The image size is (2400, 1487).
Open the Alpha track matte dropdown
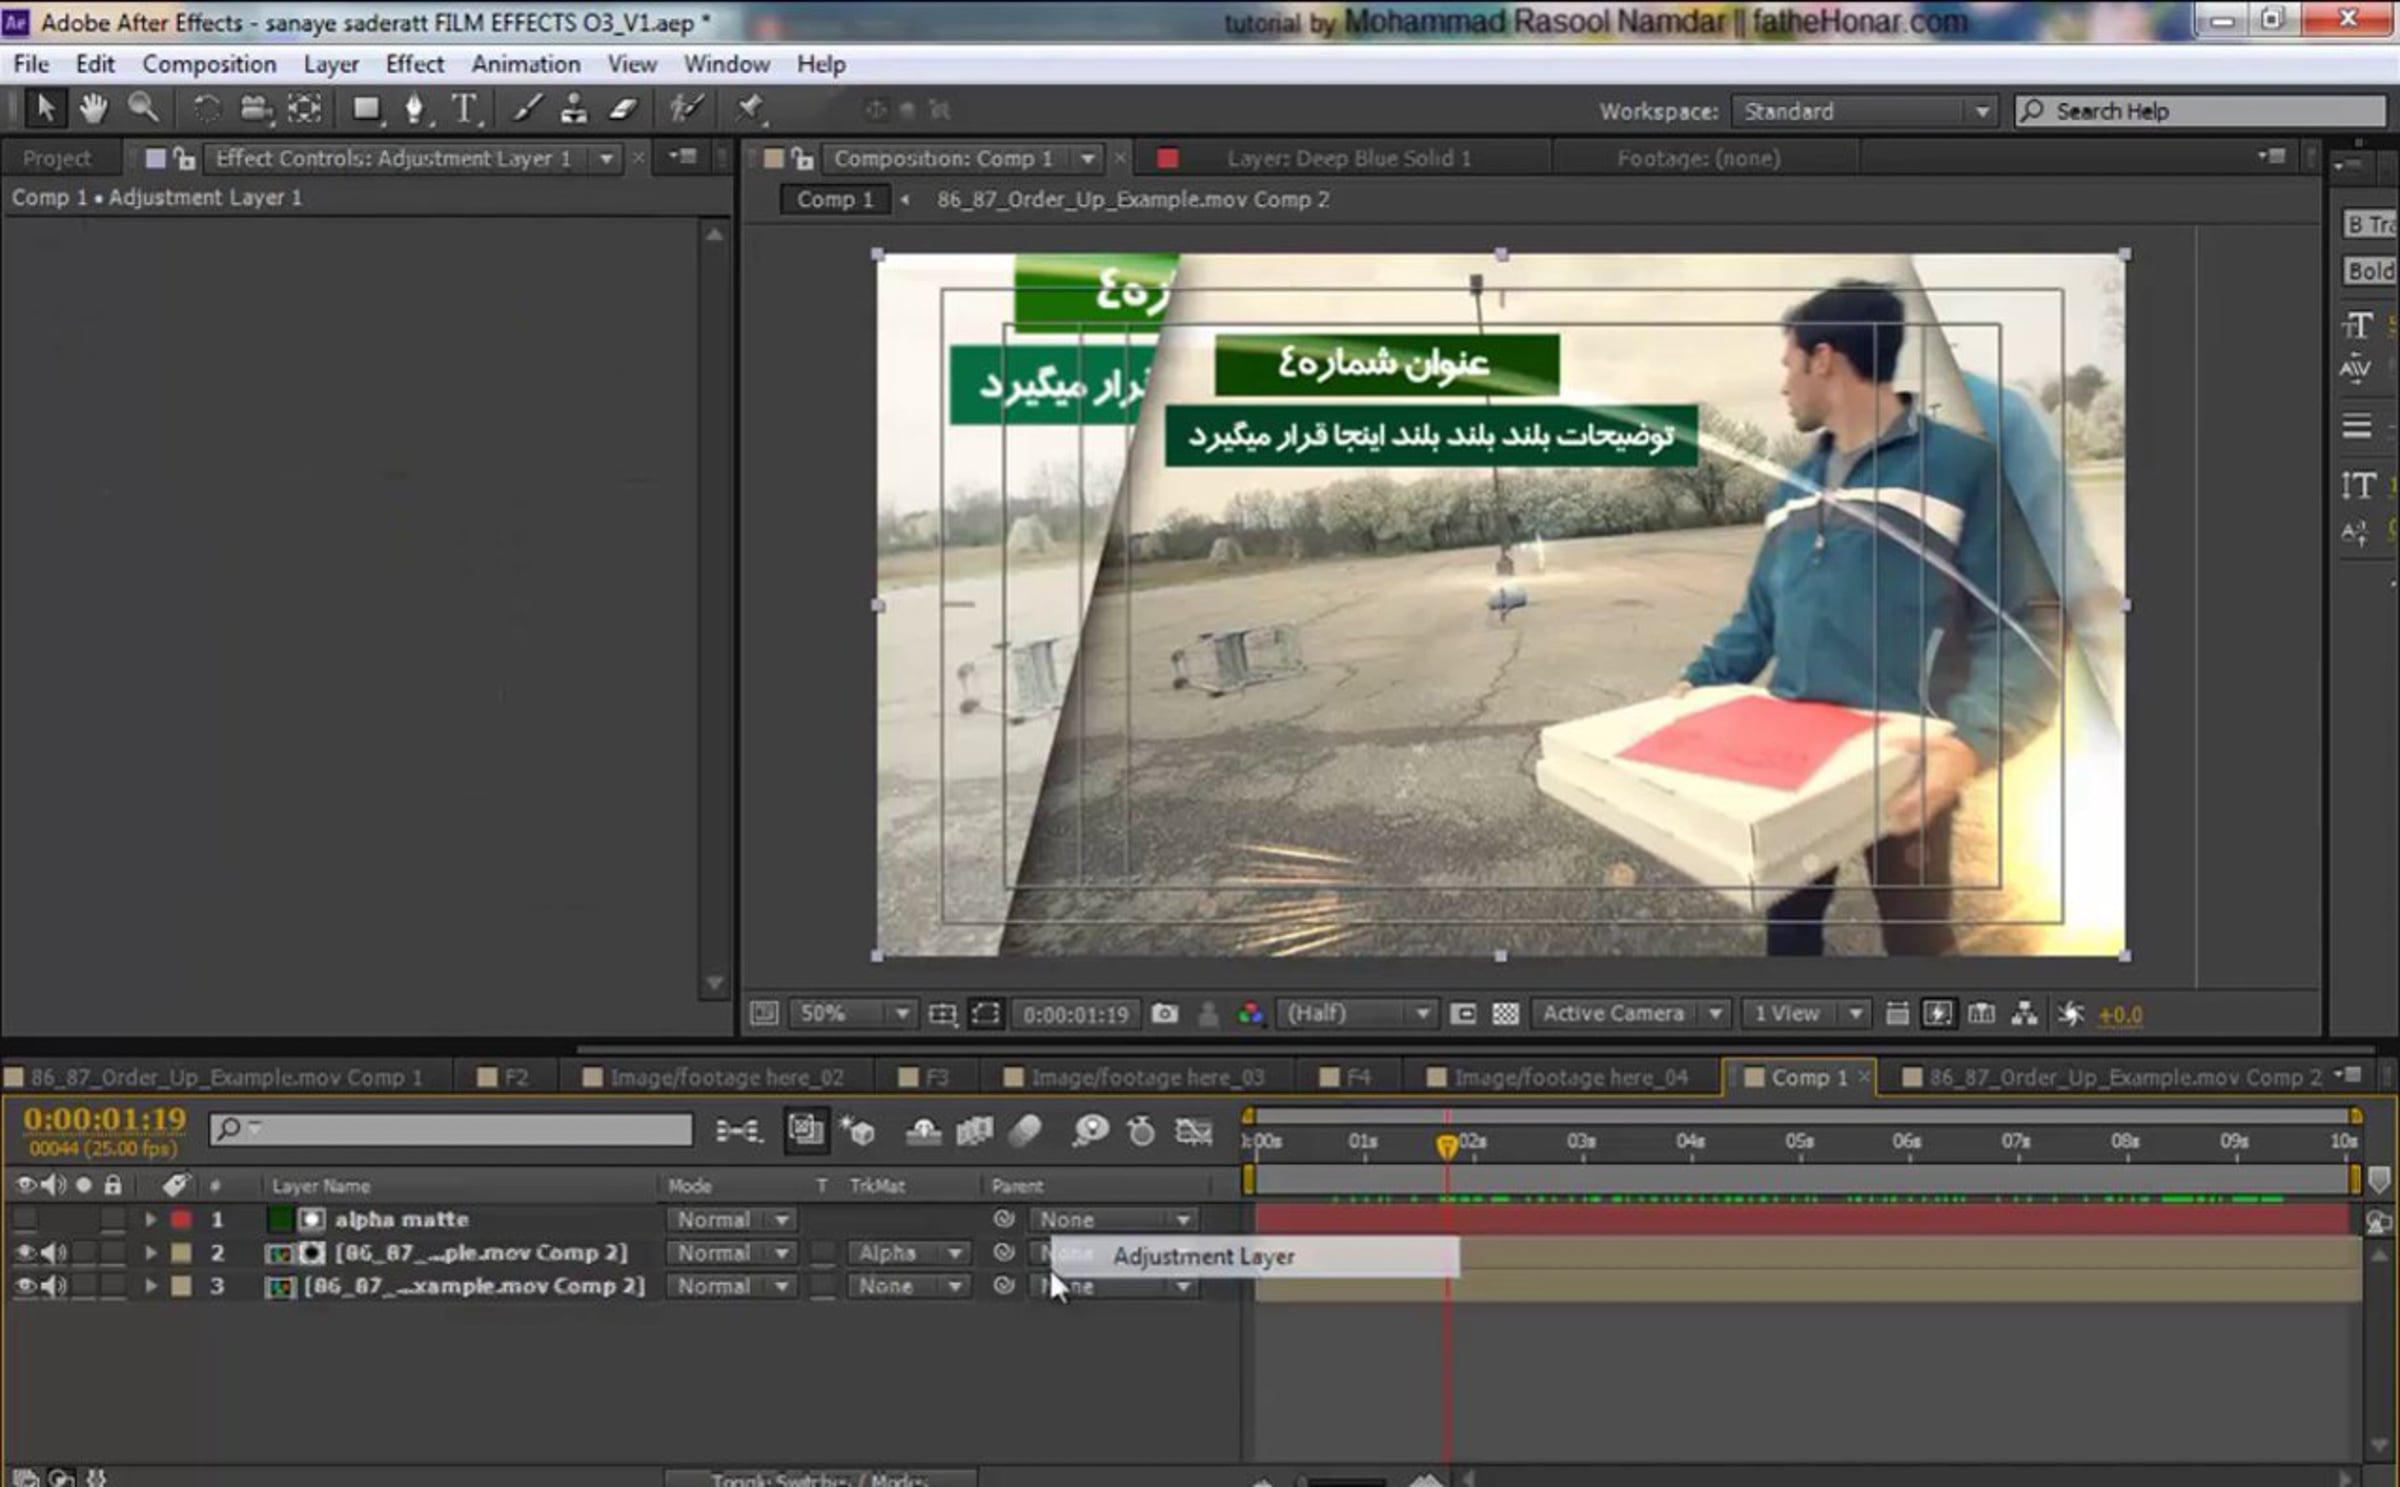pyautogui.click(x=907, y=1253)
